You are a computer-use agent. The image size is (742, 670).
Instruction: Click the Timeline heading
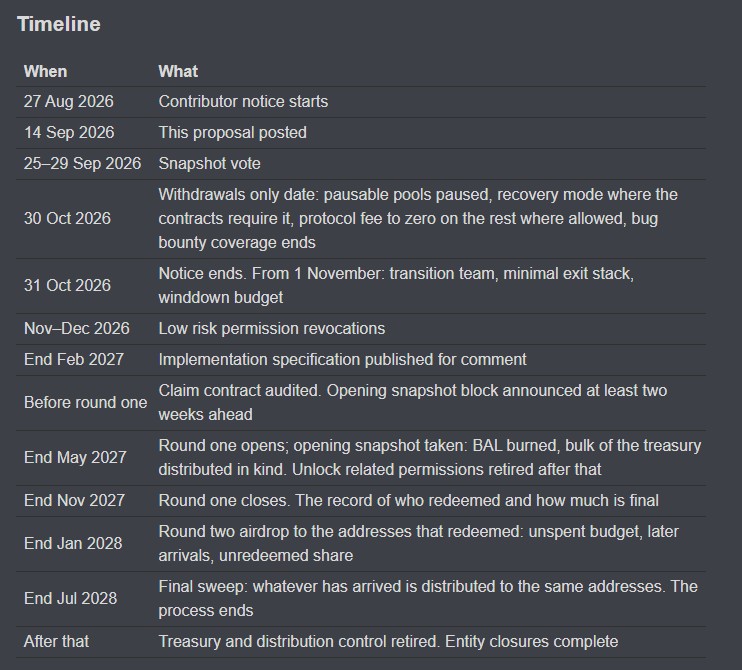[59, 24]
